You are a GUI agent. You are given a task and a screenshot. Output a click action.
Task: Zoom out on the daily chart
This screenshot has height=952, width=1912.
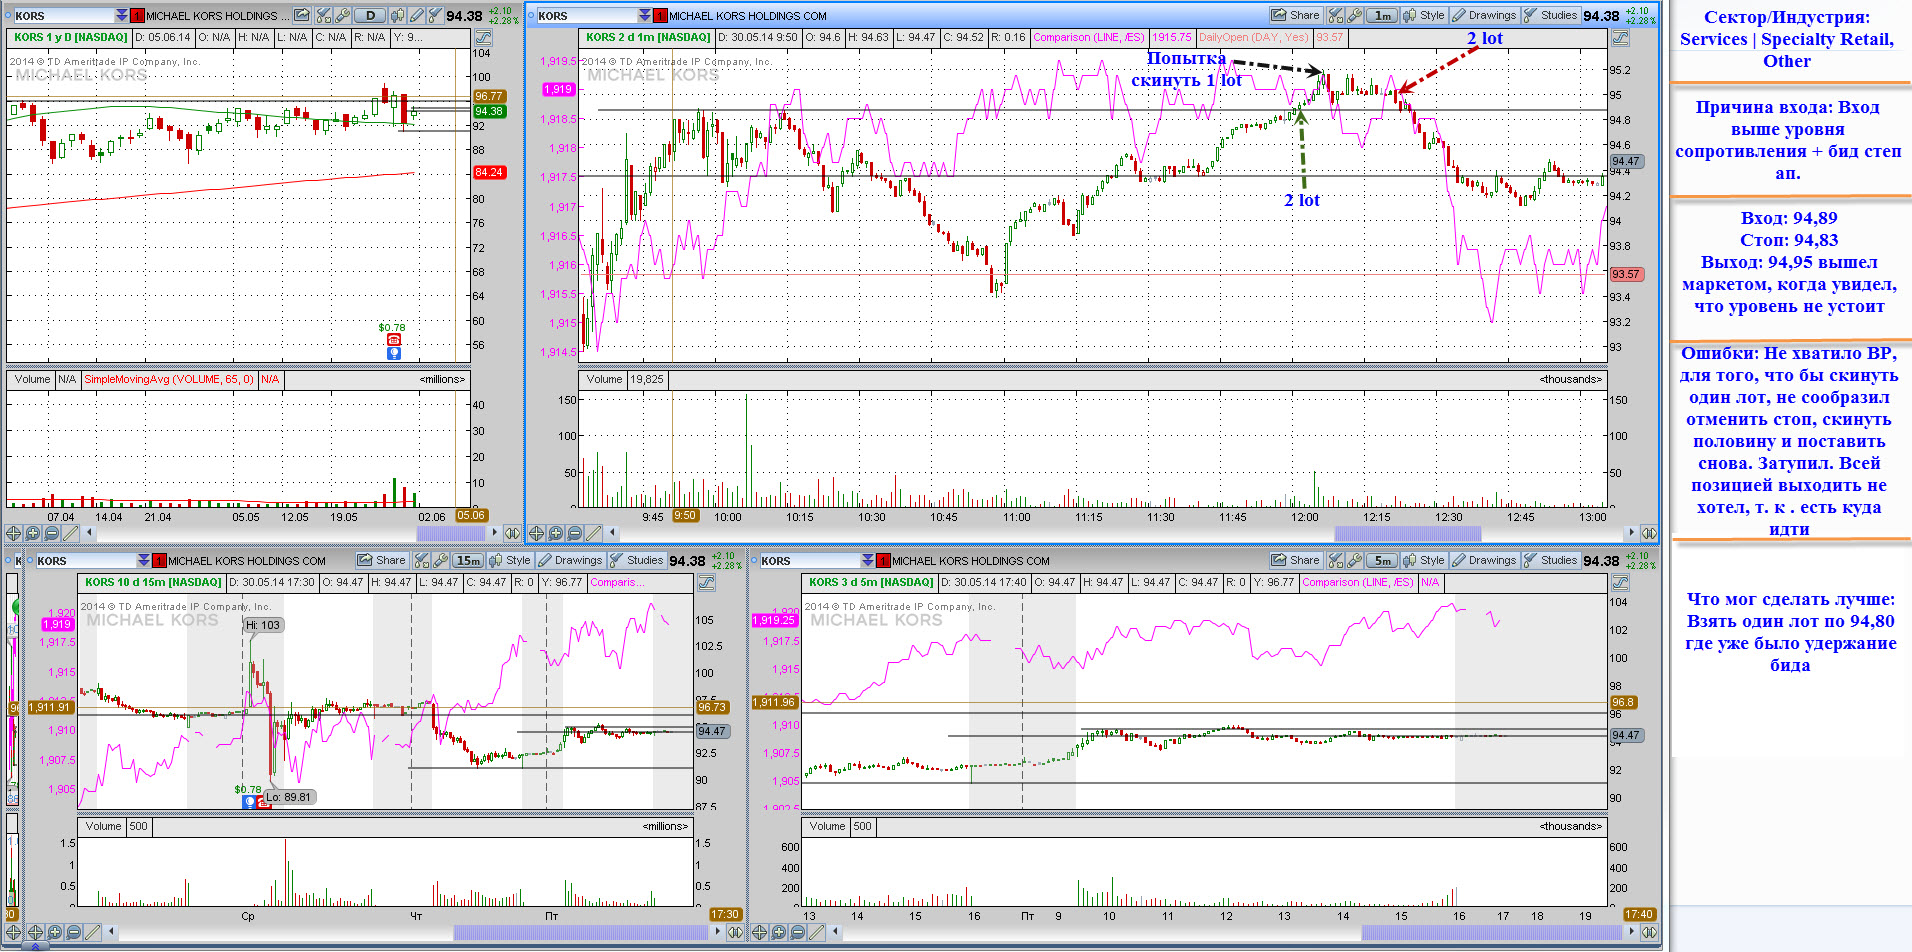coord(51,533)
